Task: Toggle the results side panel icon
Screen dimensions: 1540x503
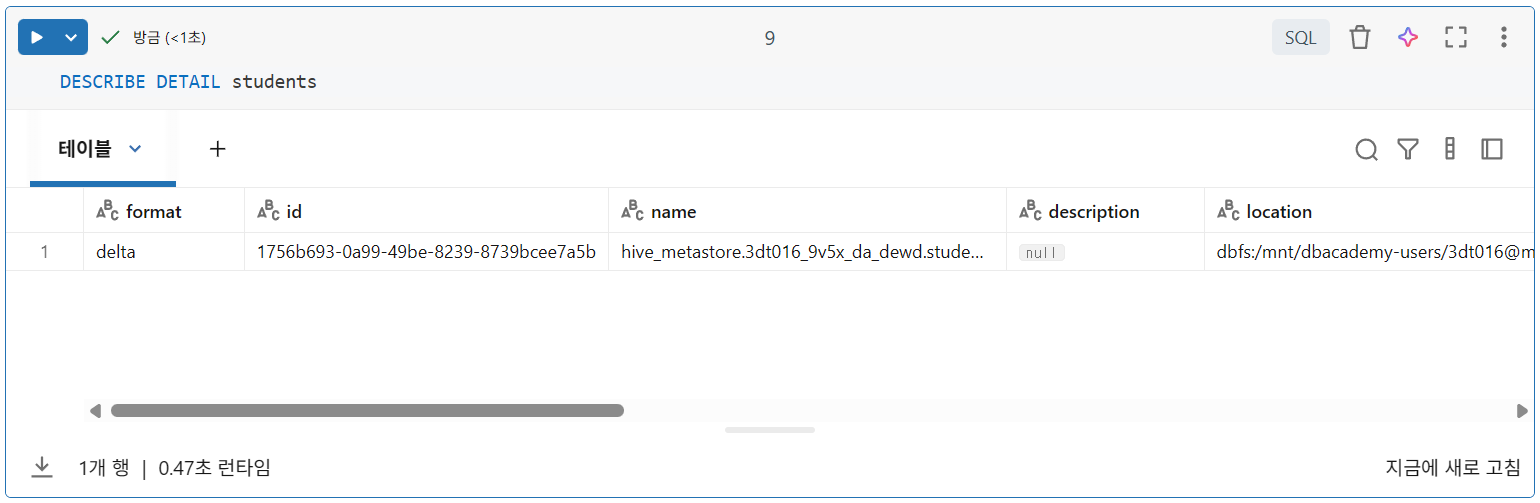Action: pos(1492,150)
